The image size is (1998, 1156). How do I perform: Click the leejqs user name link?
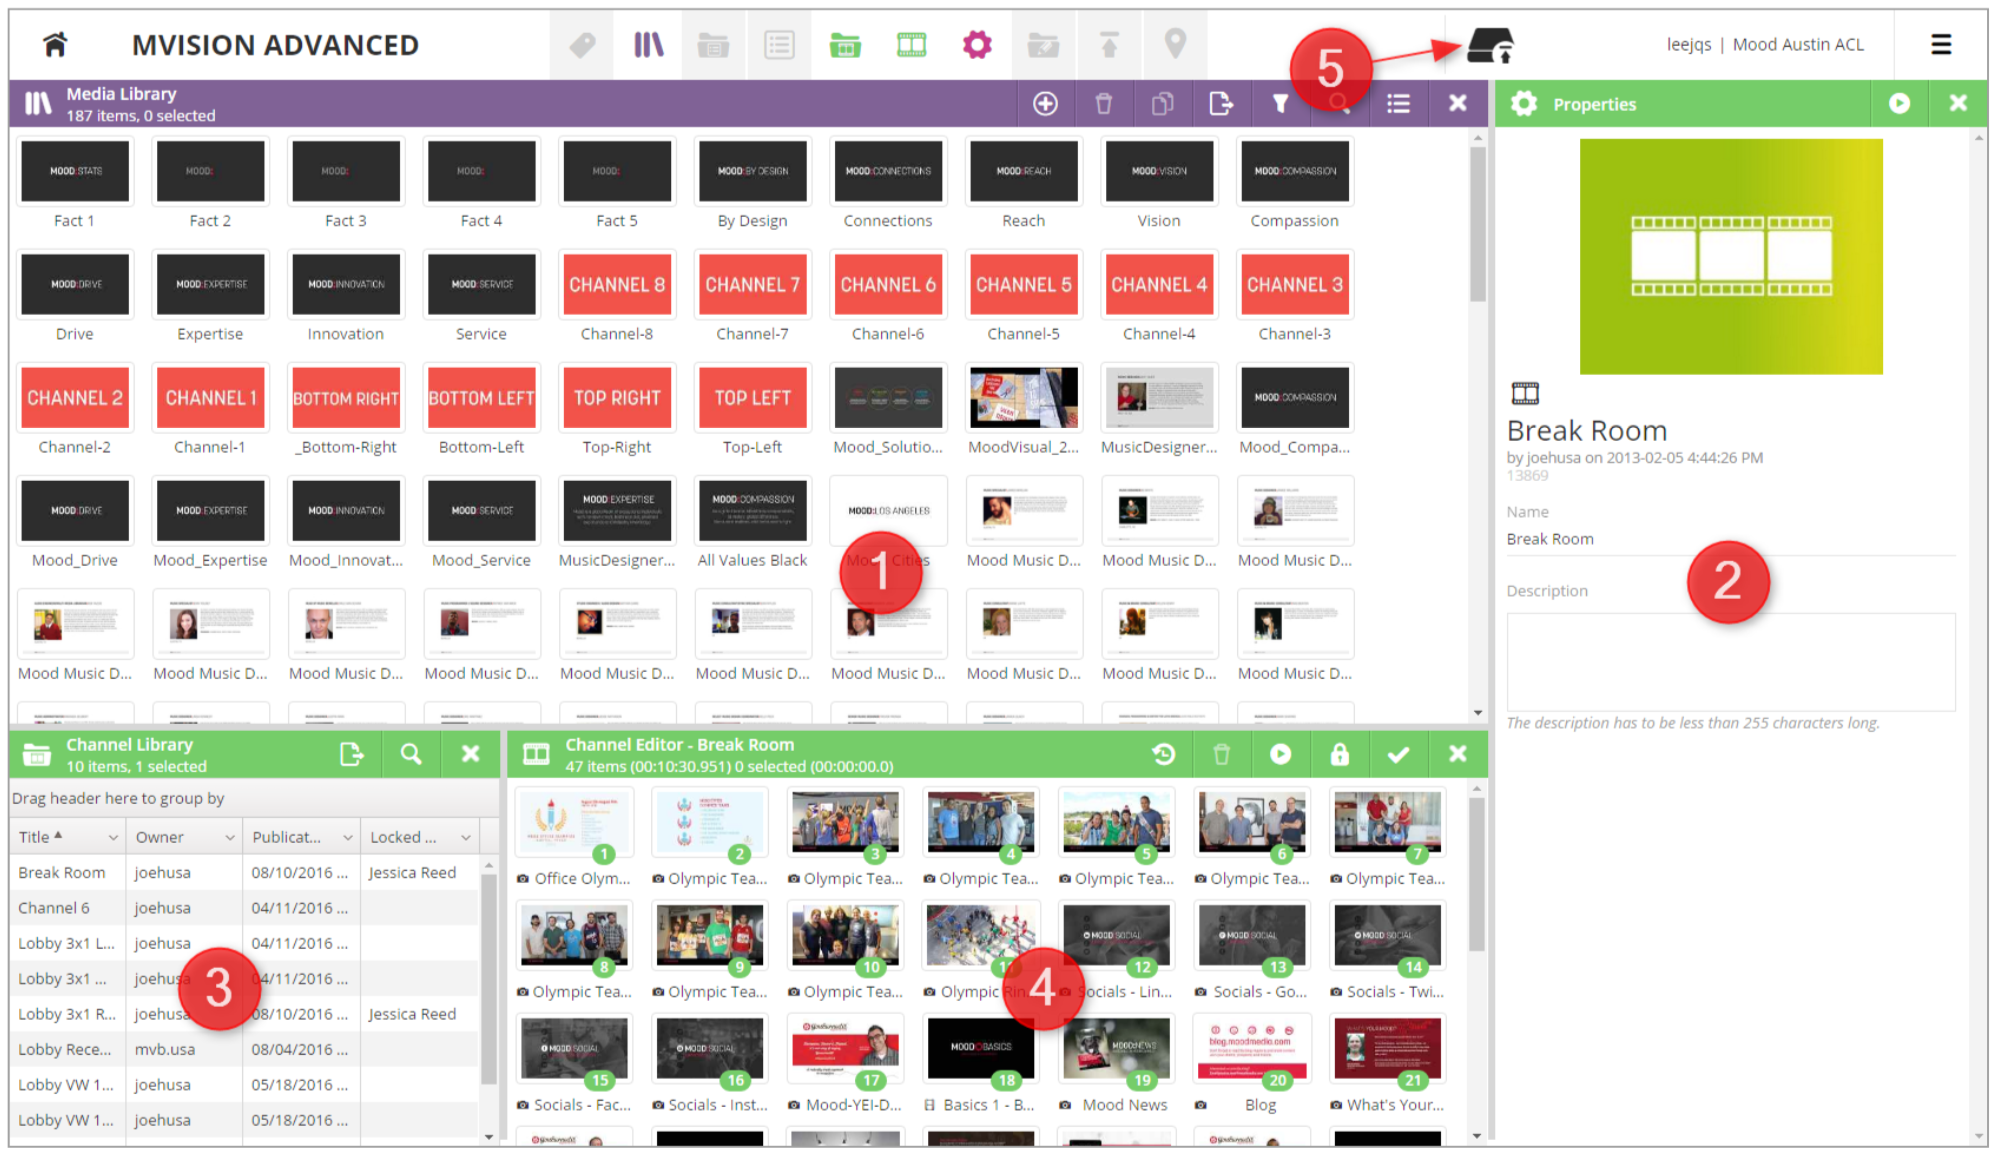(x=1688, y=44)
